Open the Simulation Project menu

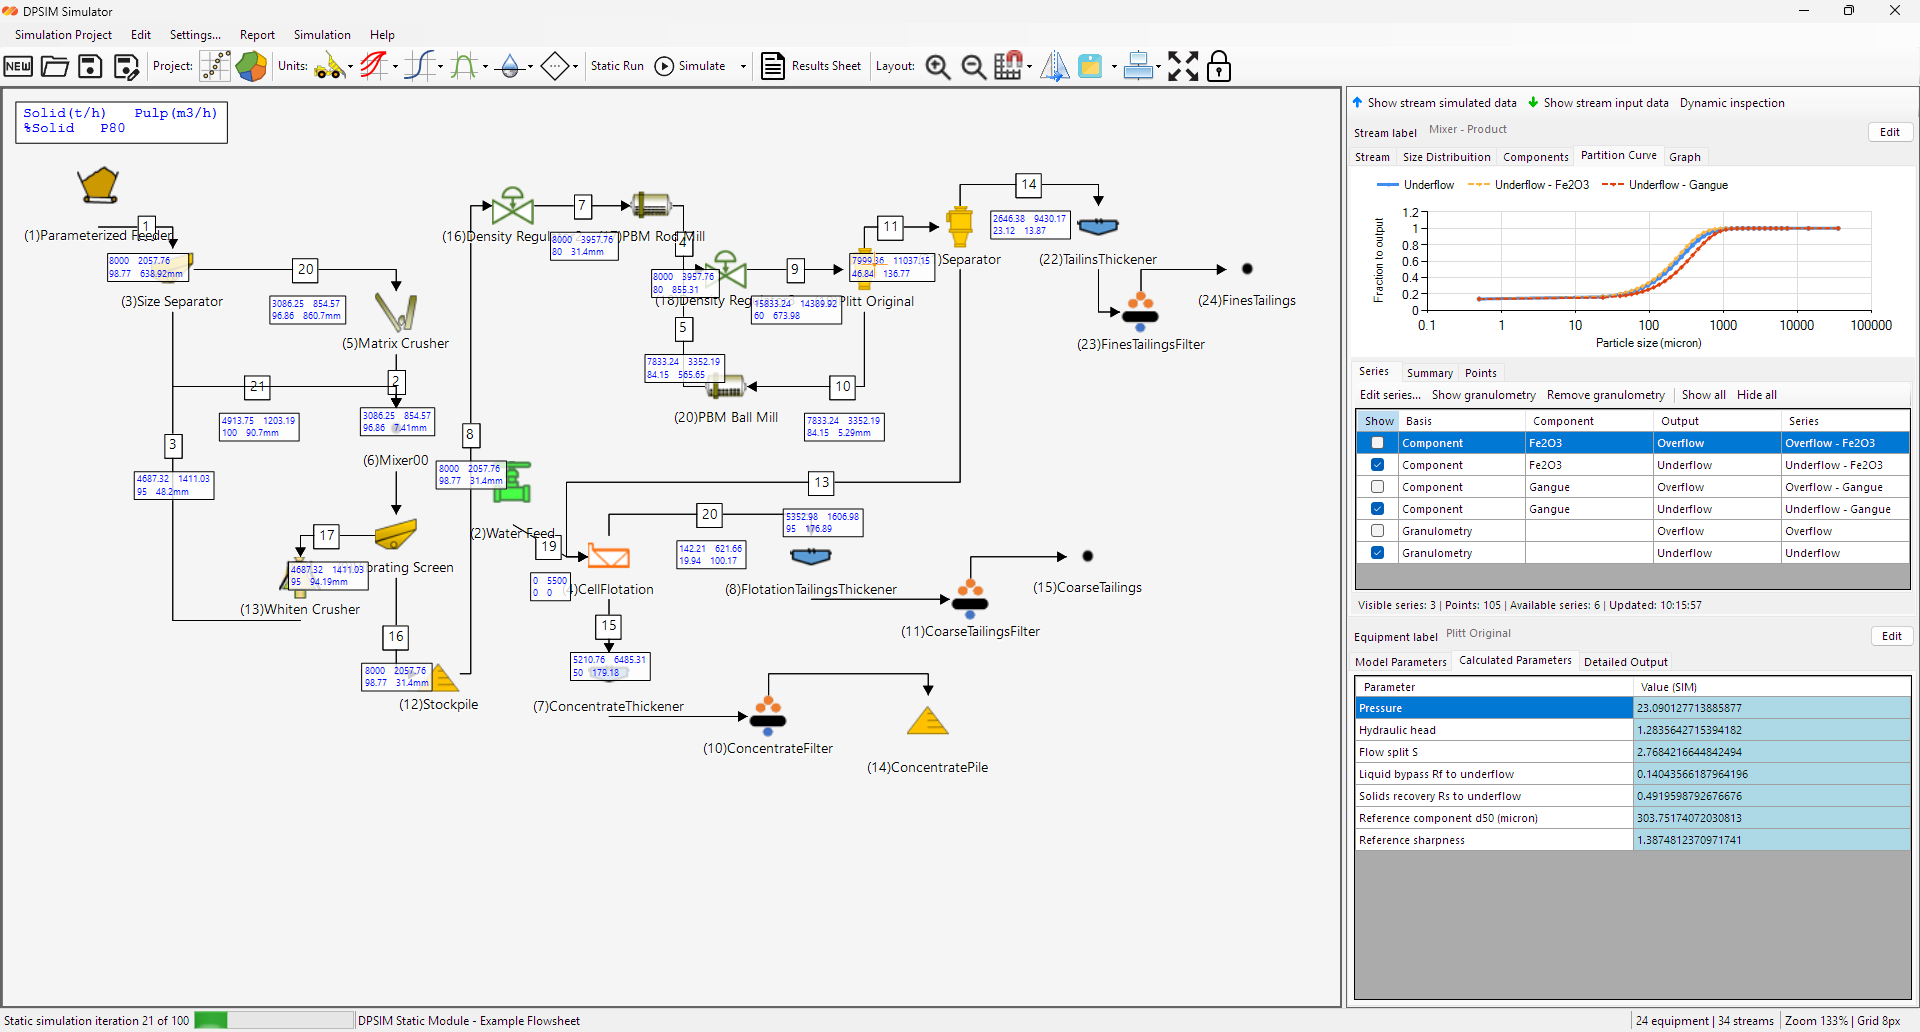[63, 35]
